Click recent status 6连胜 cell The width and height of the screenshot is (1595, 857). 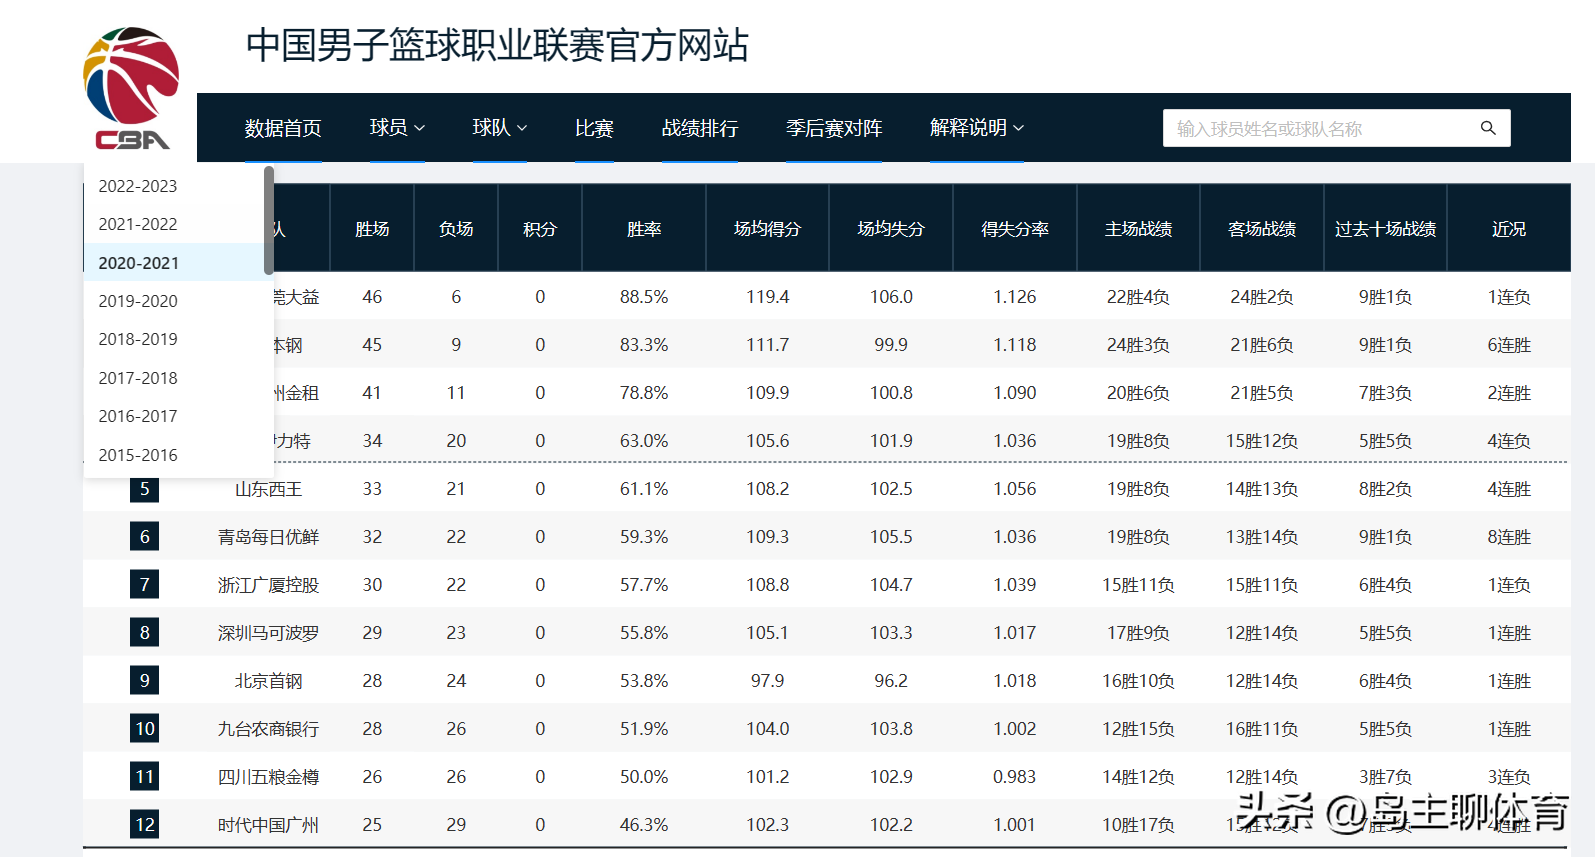pyautogui.click(x=1509, y=345)
